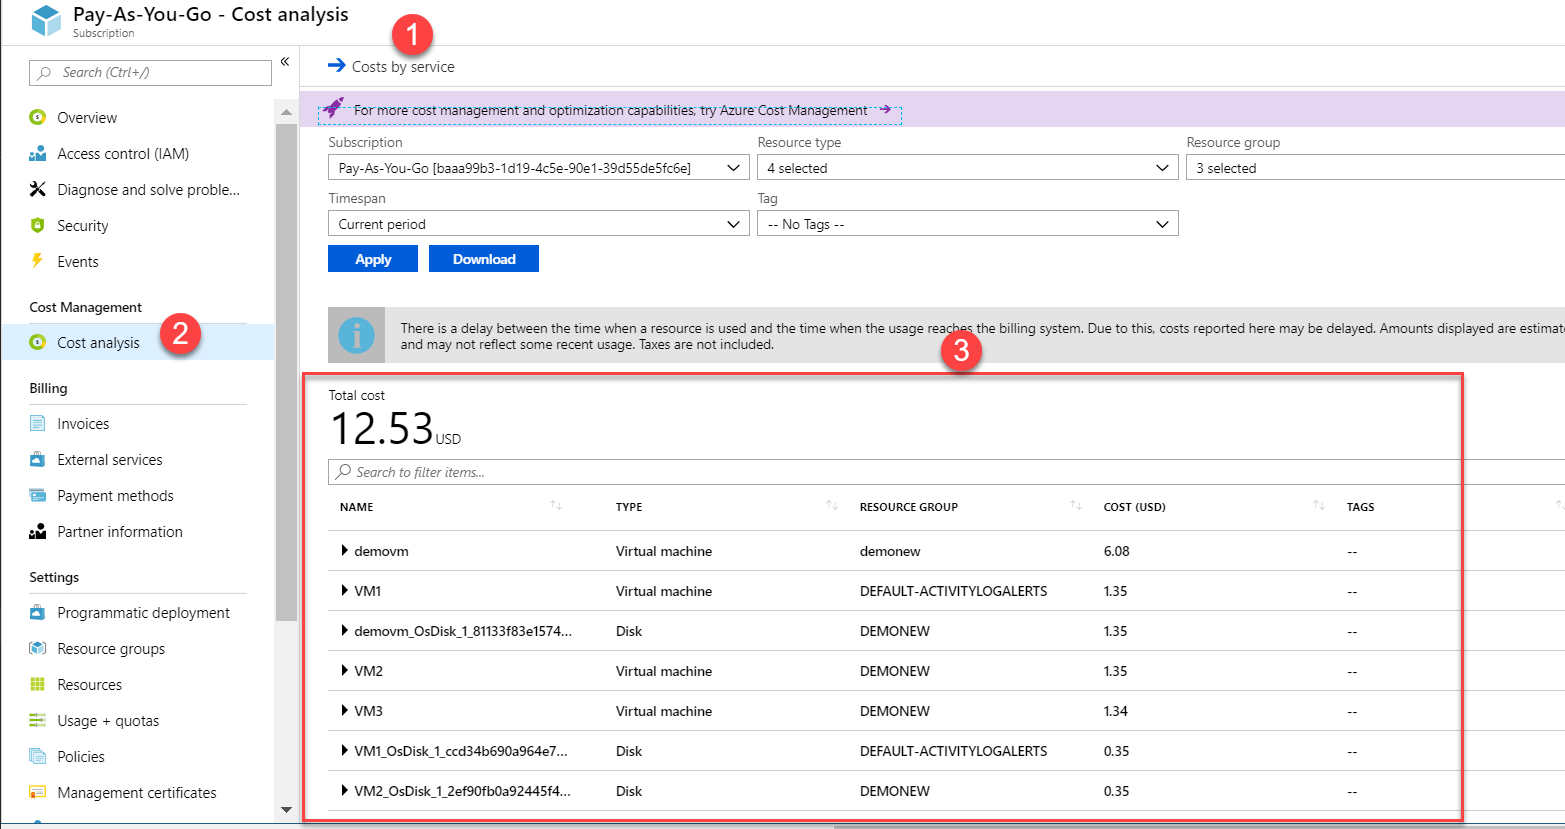
Task: Click the Cost analysis icon in sidebar
Action: tap(38, 342)
